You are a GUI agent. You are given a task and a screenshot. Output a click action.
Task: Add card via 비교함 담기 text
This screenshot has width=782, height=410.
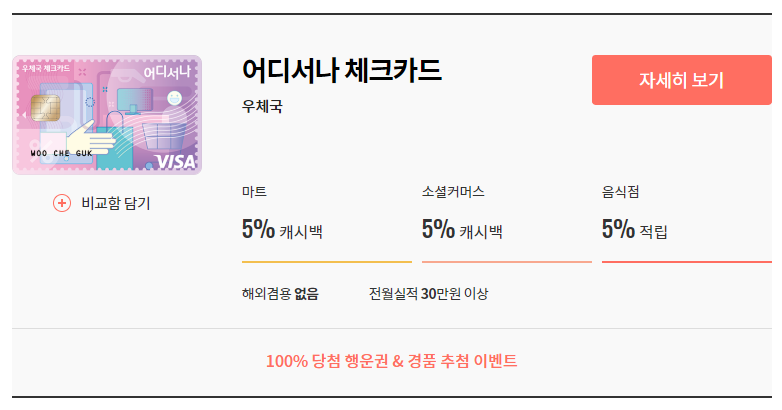click(115, 203)
